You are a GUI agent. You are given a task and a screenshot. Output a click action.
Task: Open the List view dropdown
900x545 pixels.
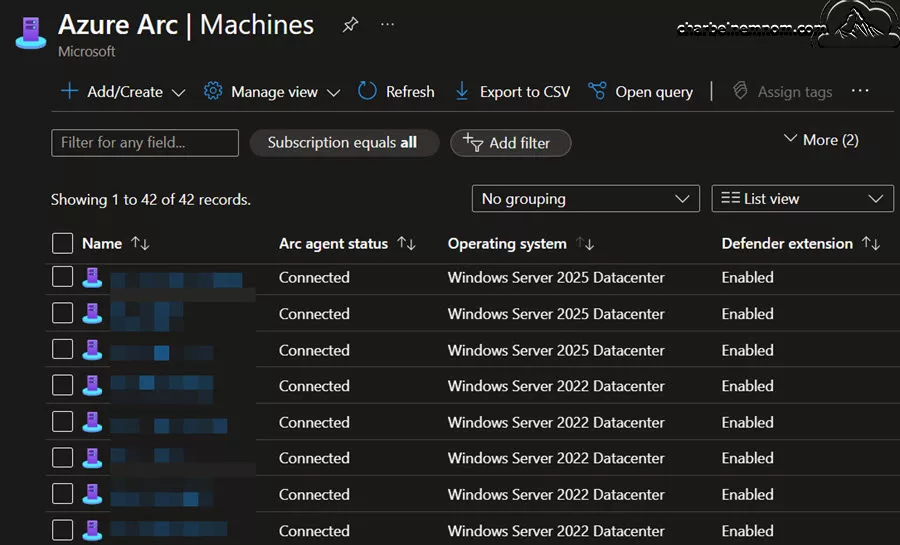pos(802,198)
